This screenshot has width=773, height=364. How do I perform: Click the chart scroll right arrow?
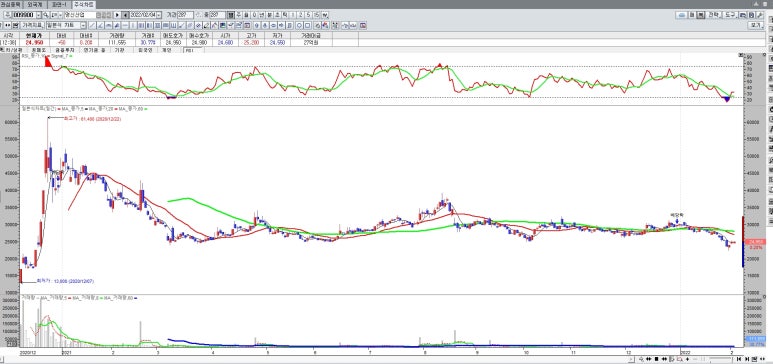632,359
